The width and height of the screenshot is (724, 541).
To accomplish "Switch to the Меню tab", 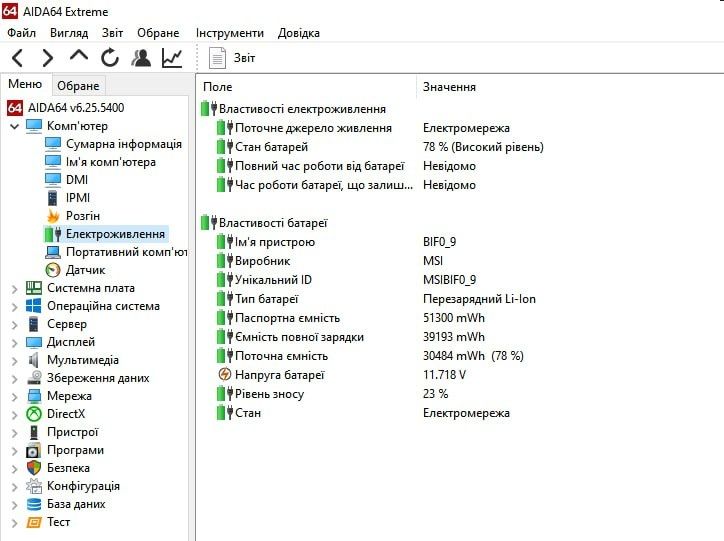I will tap(25, 84).
